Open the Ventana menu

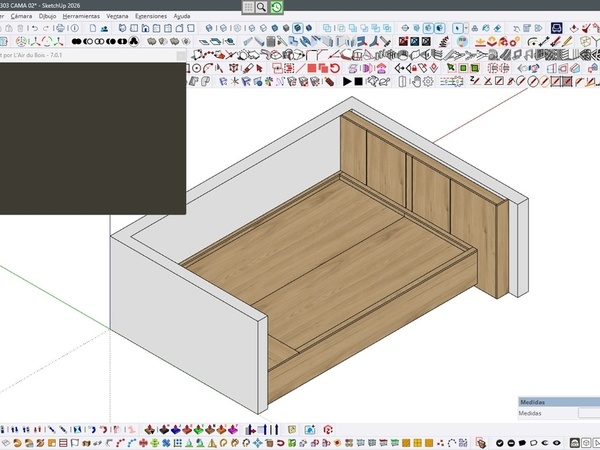click(x=117, y=17)
